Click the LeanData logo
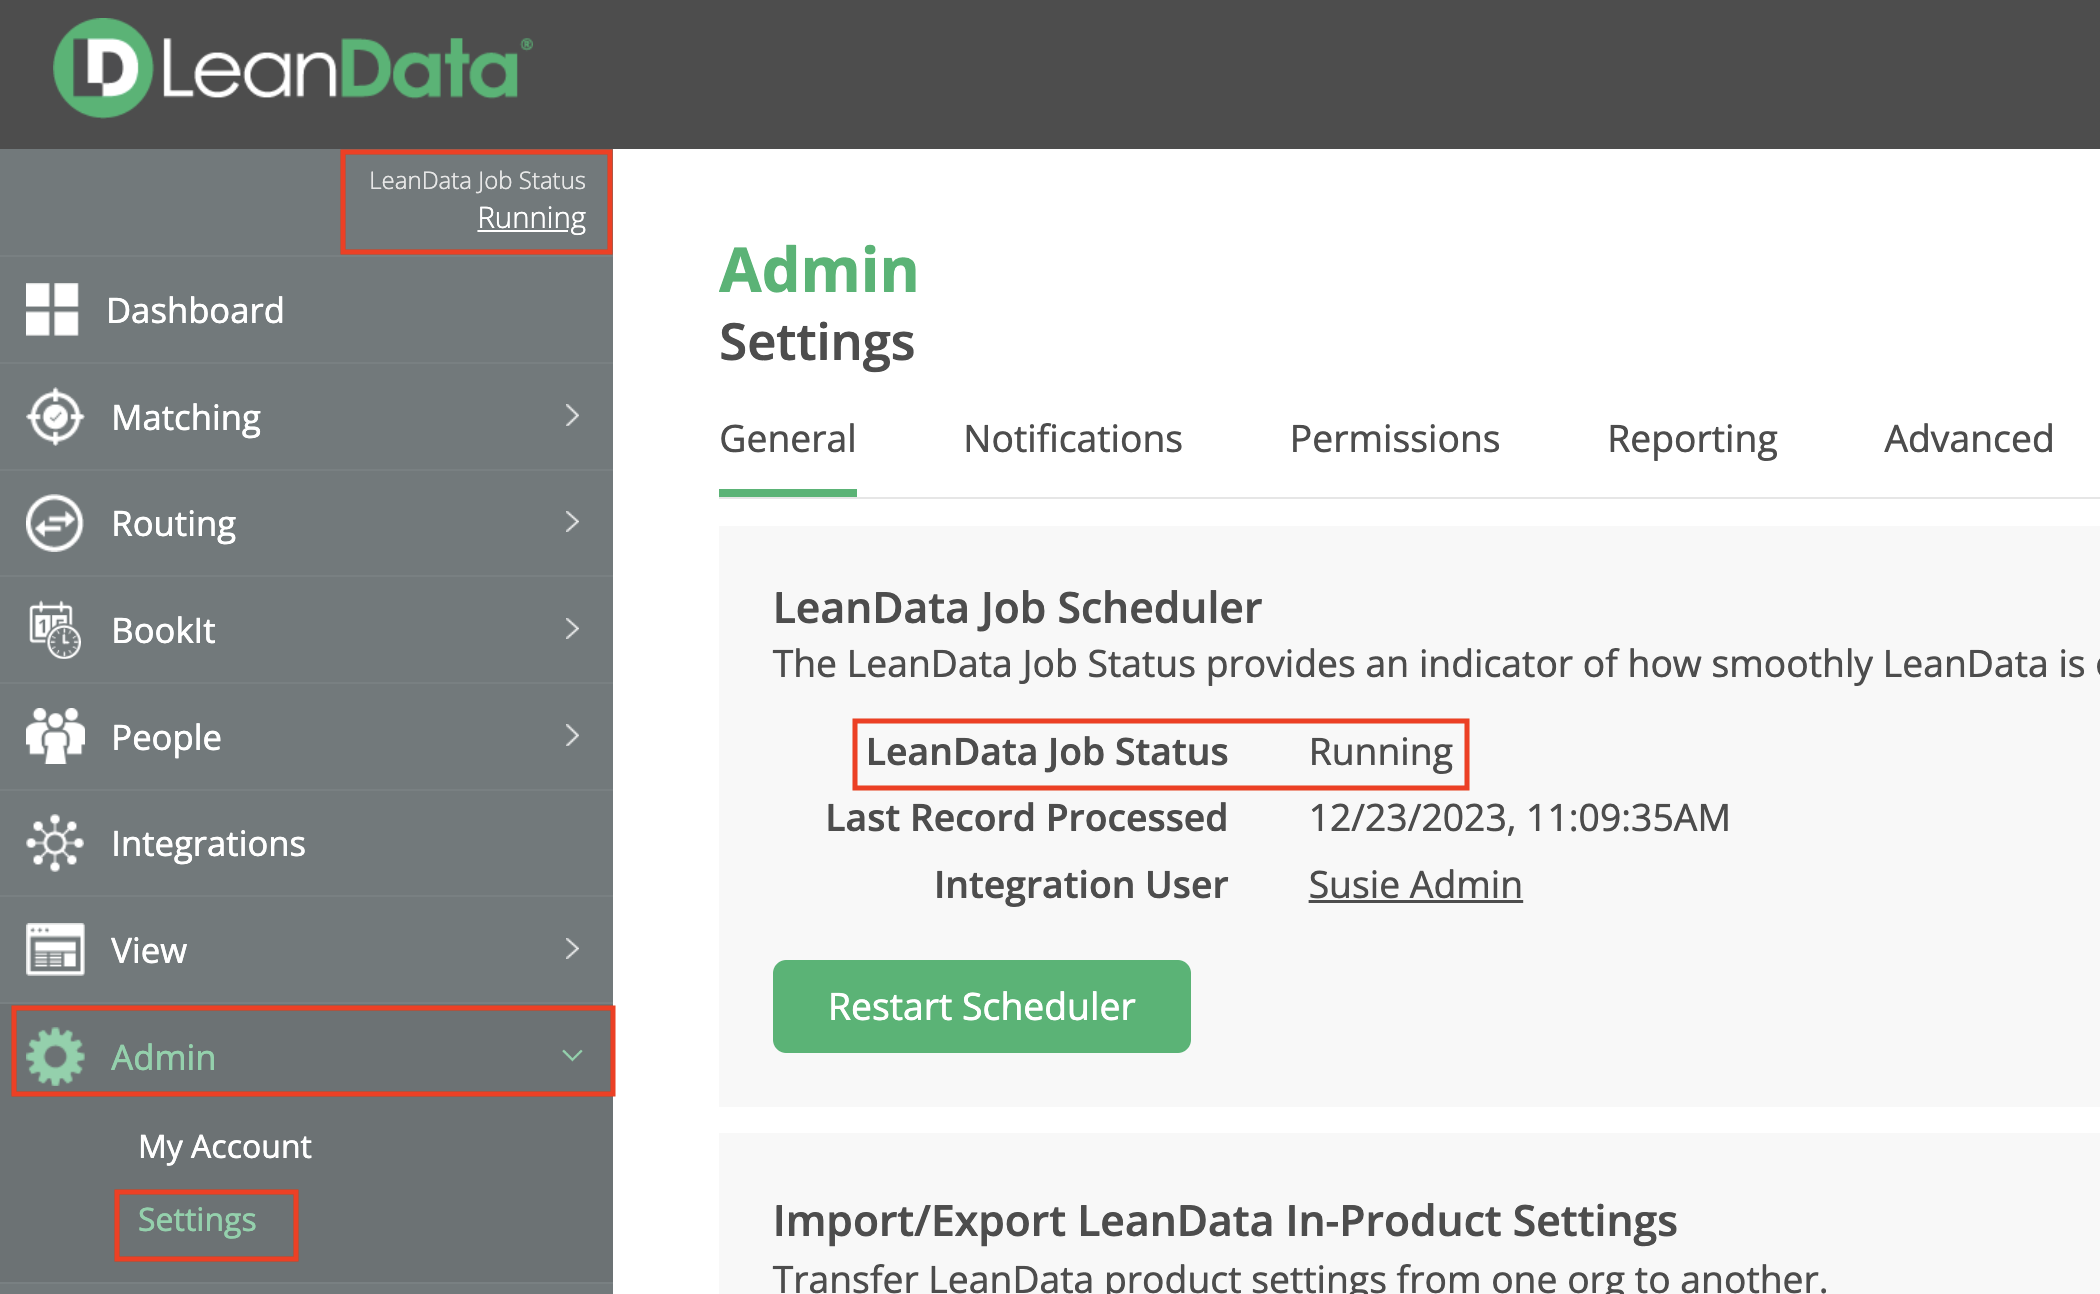Image resolution: width=2100 pixels, height=1294 pixels. (292, 68)
